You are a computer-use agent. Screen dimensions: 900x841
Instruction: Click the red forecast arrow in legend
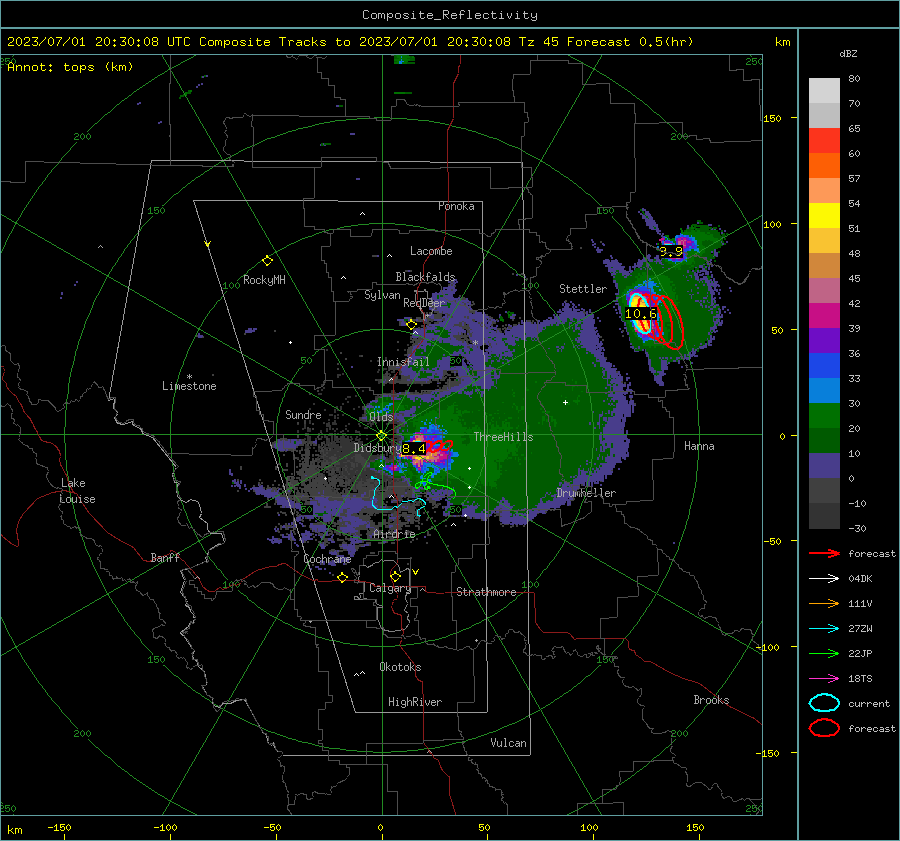pos(824,553)
